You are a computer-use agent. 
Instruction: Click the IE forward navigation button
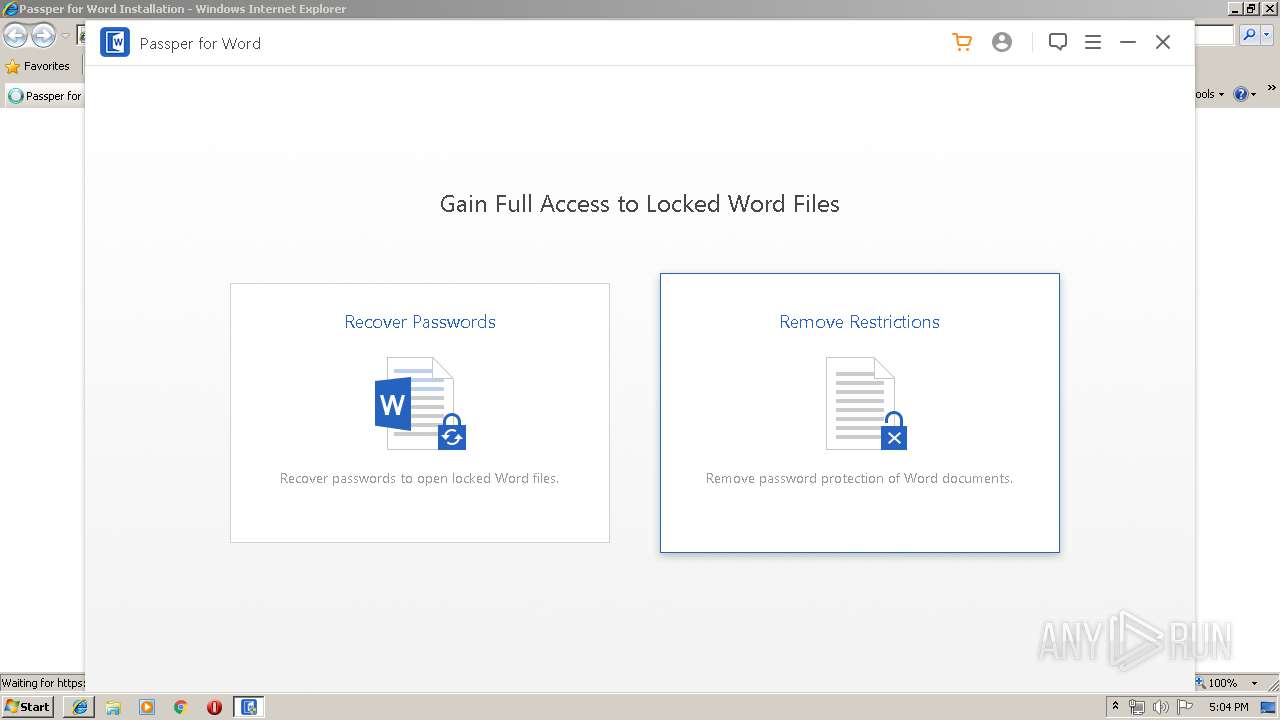[43, 36]
